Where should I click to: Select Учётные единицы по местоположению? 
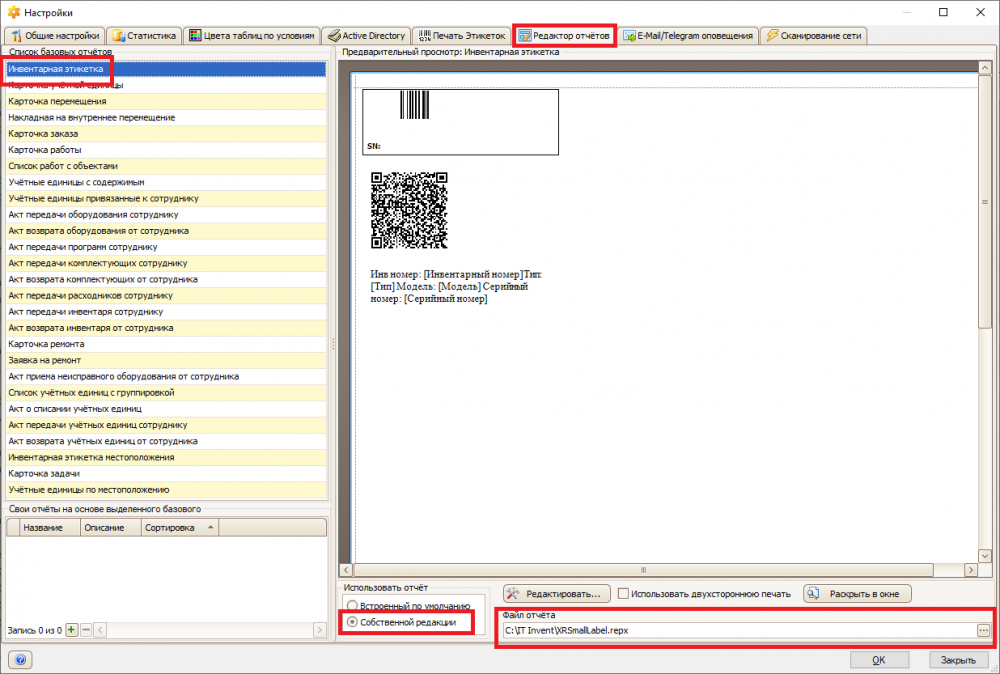click(x=166, y=490)
